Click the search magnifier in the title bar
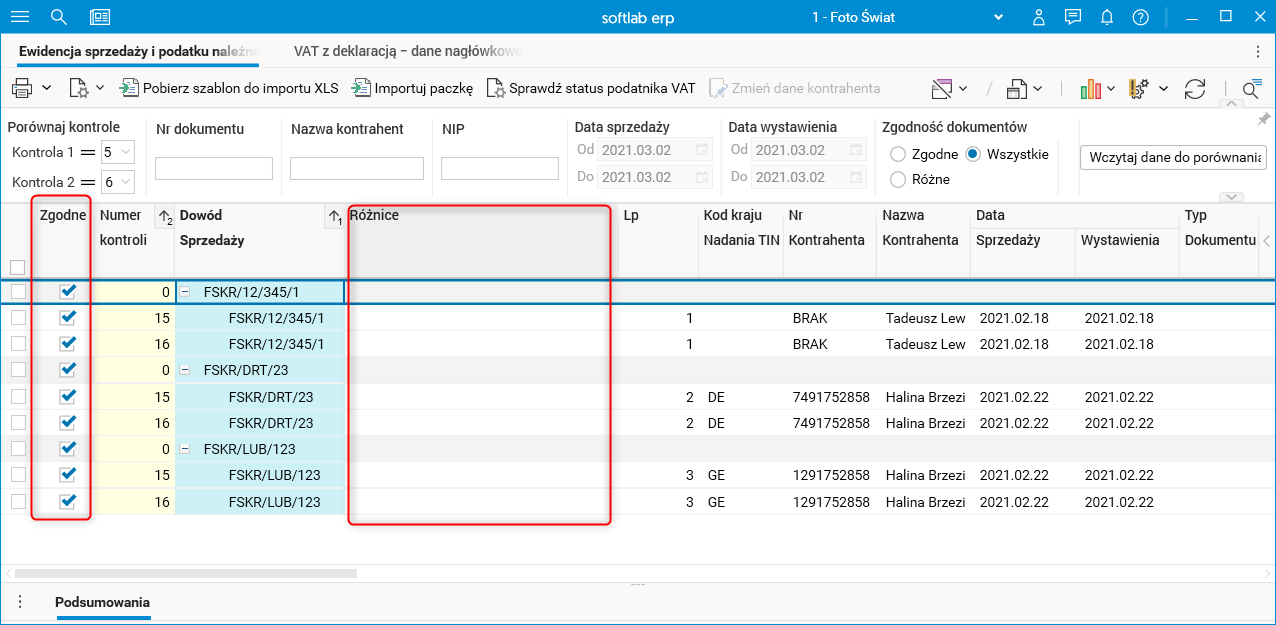Image resolution: width=1276 pixels, height=625 pixels. coord(59,17)
